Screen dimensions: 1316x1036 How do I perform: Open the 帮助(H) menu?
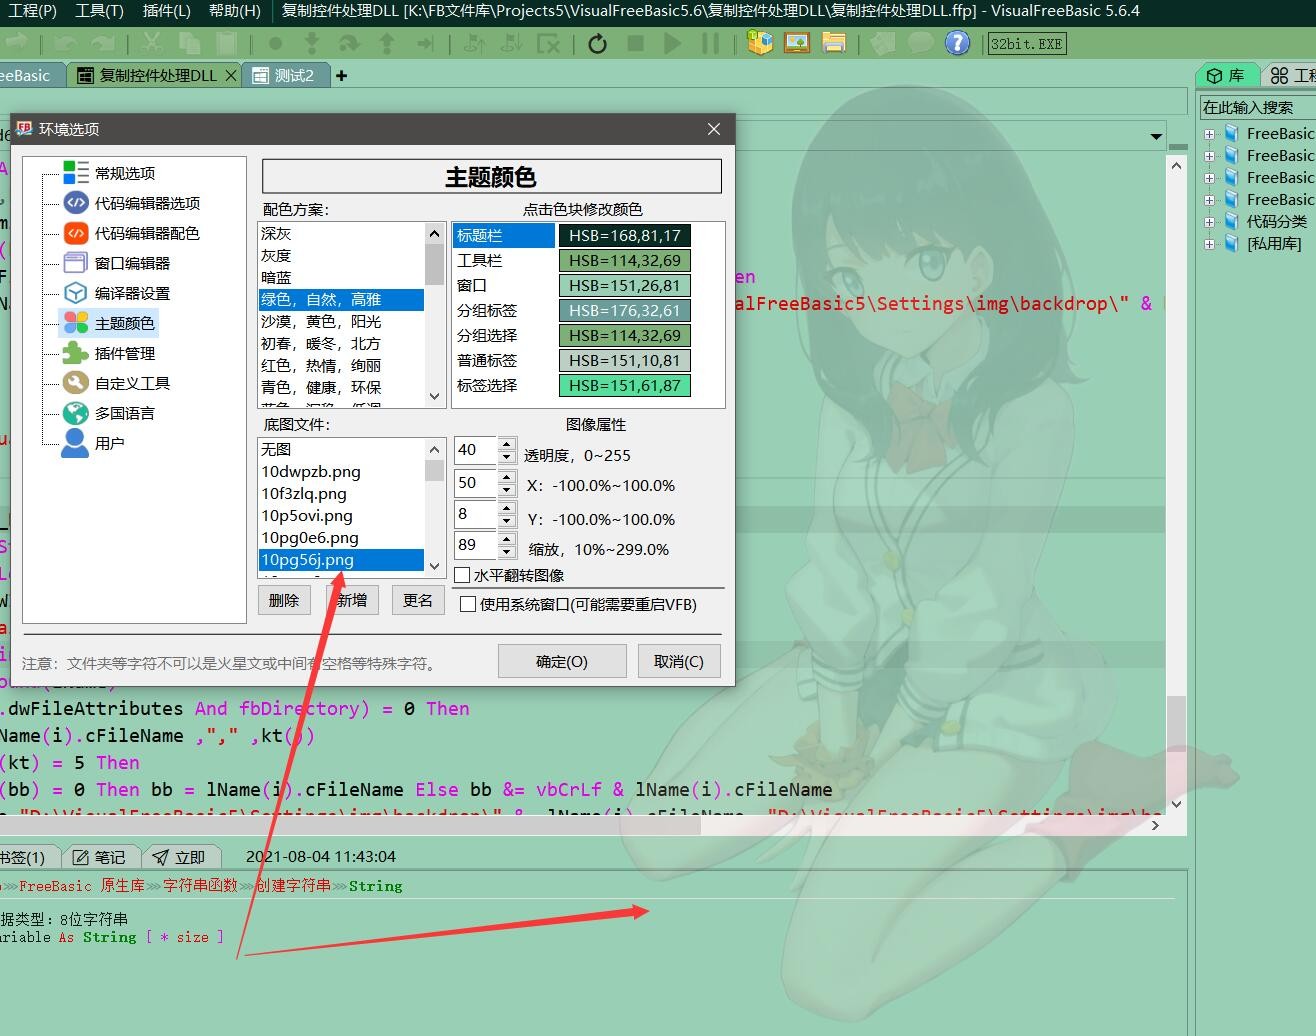tap(234, 11)
